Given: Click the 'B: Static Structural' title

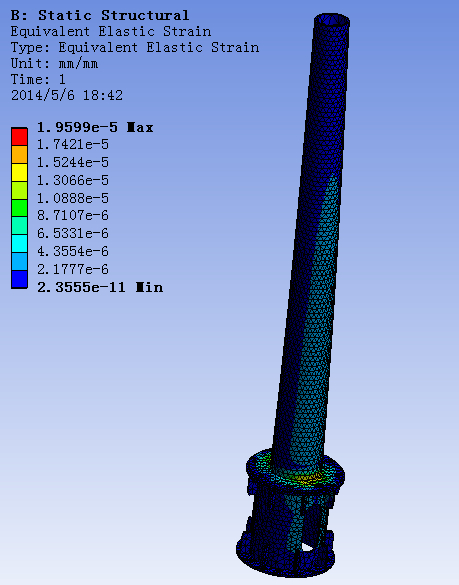Looking at the screenshot, I should (100, 15).
